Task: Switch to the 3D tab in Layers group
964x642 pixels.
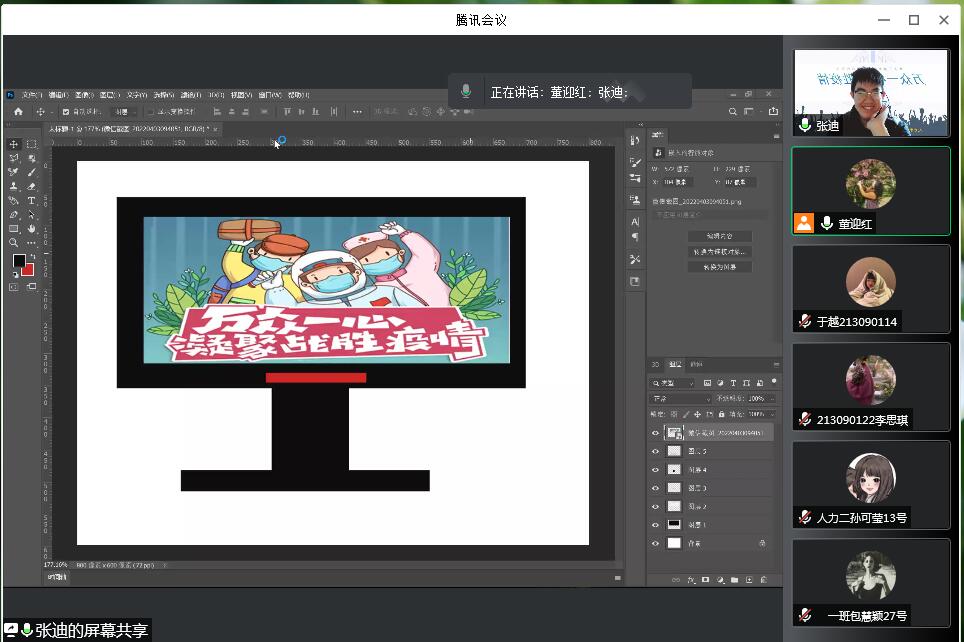Action: 655,365
